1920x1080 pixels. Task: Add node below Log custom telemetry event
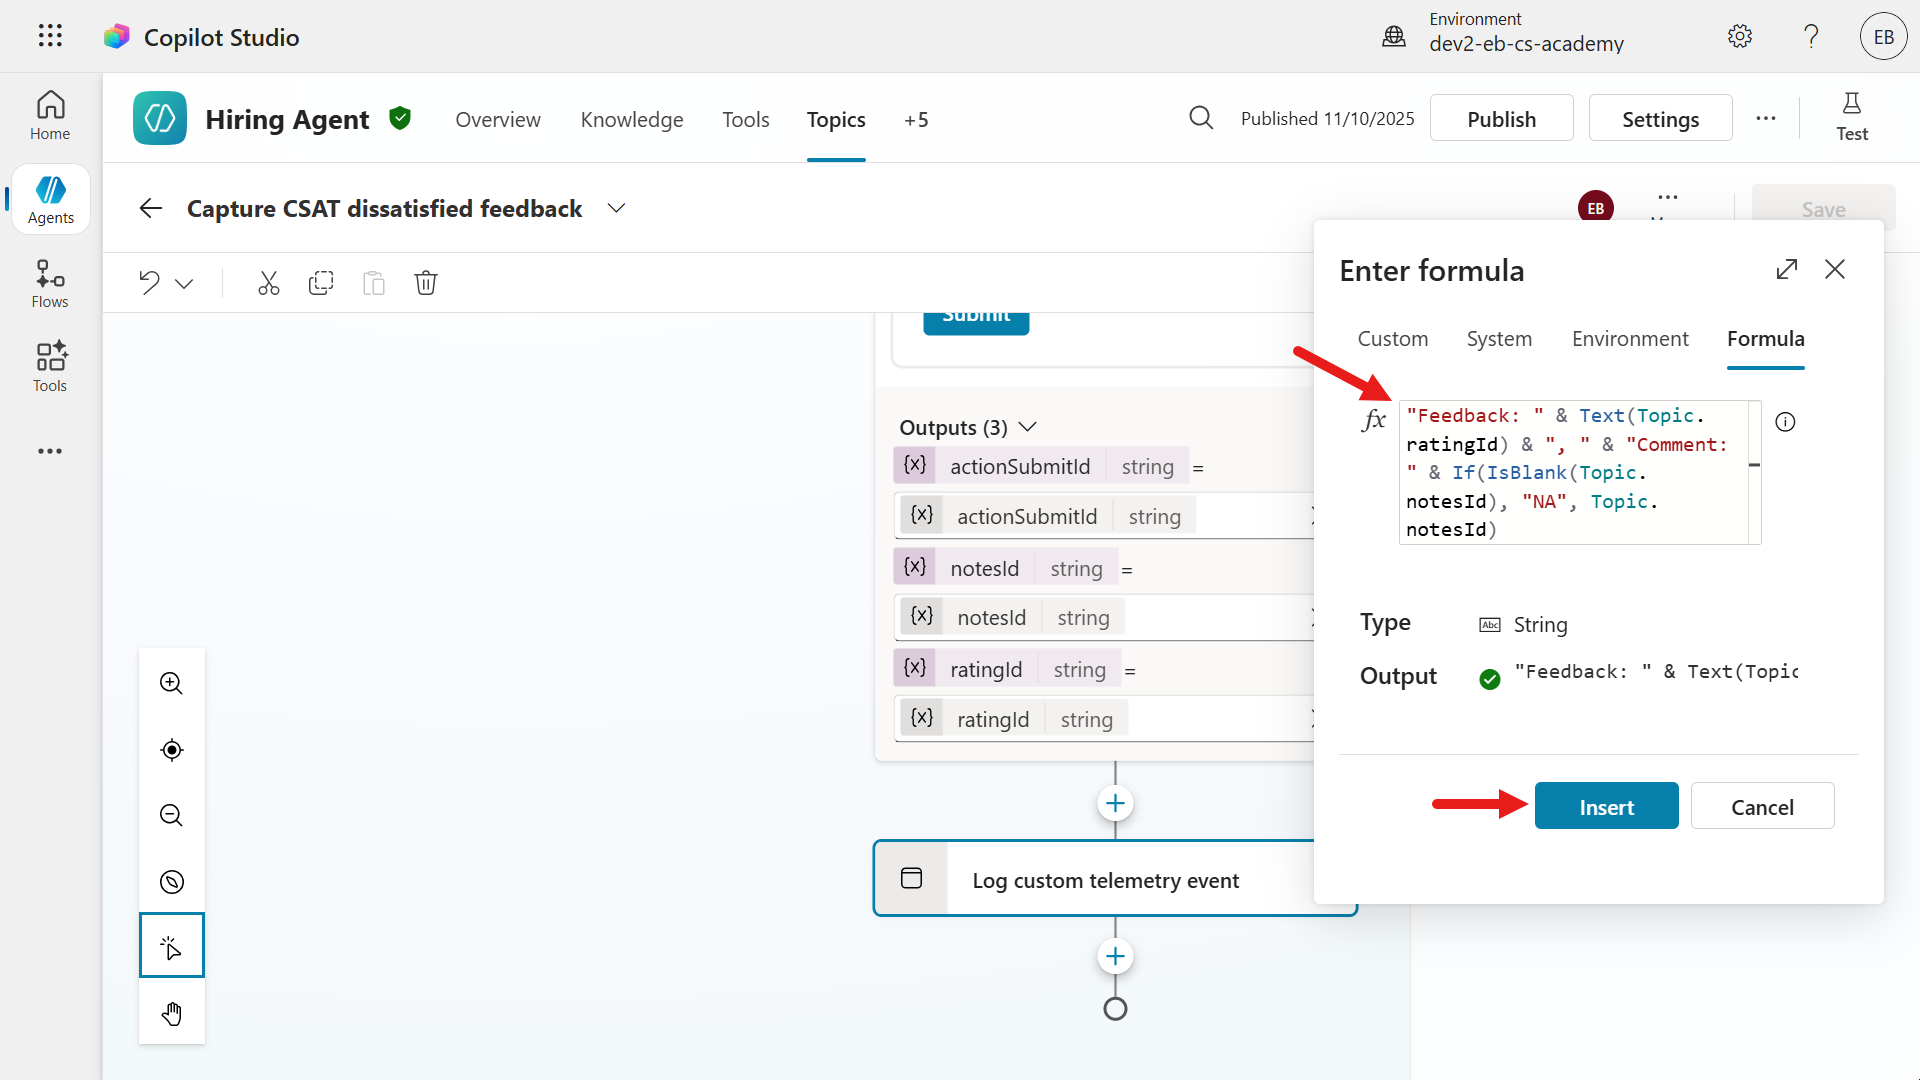click(1115, 956)
